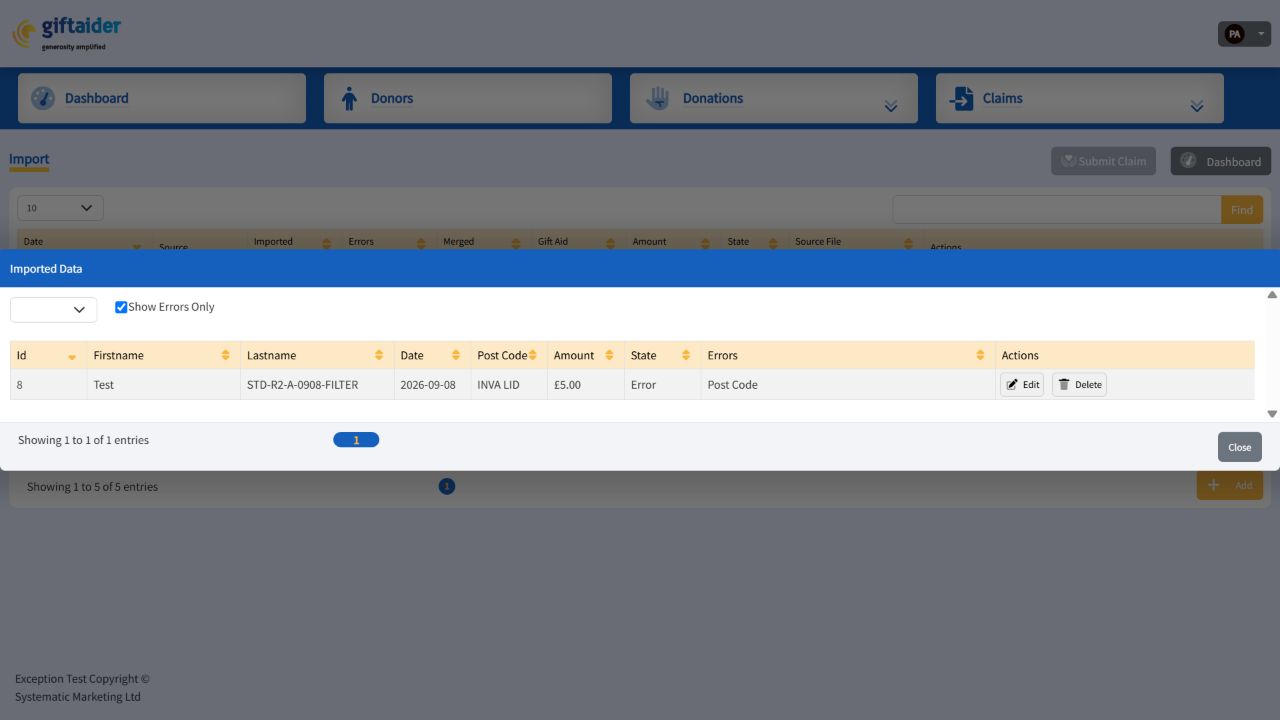Expand the Donations menu chevron
The width and height of the screenshot is (1280, 720).
pyautogui.click(x=891, y=106)
